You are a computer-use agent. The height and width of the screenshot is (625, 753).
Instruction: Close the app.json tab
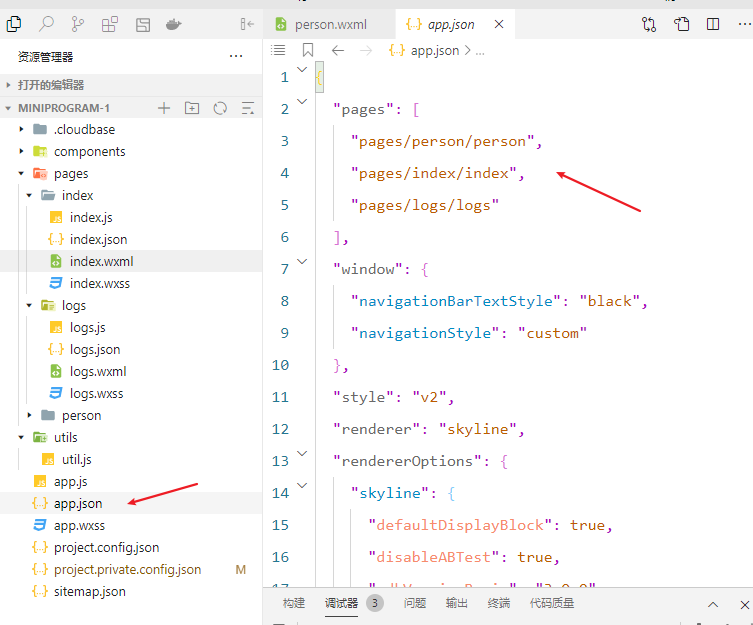499,24
